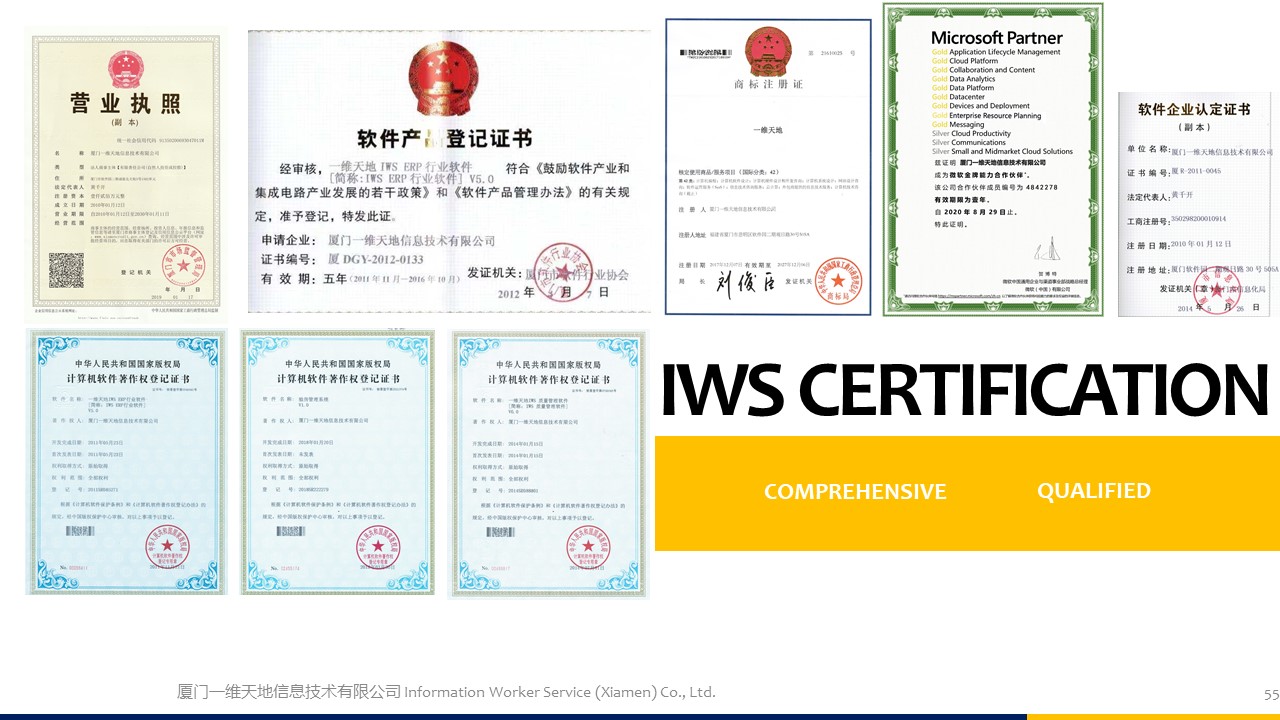Click the slide page number 55
The image size is (1280, 720).
tap(1271, 694)
